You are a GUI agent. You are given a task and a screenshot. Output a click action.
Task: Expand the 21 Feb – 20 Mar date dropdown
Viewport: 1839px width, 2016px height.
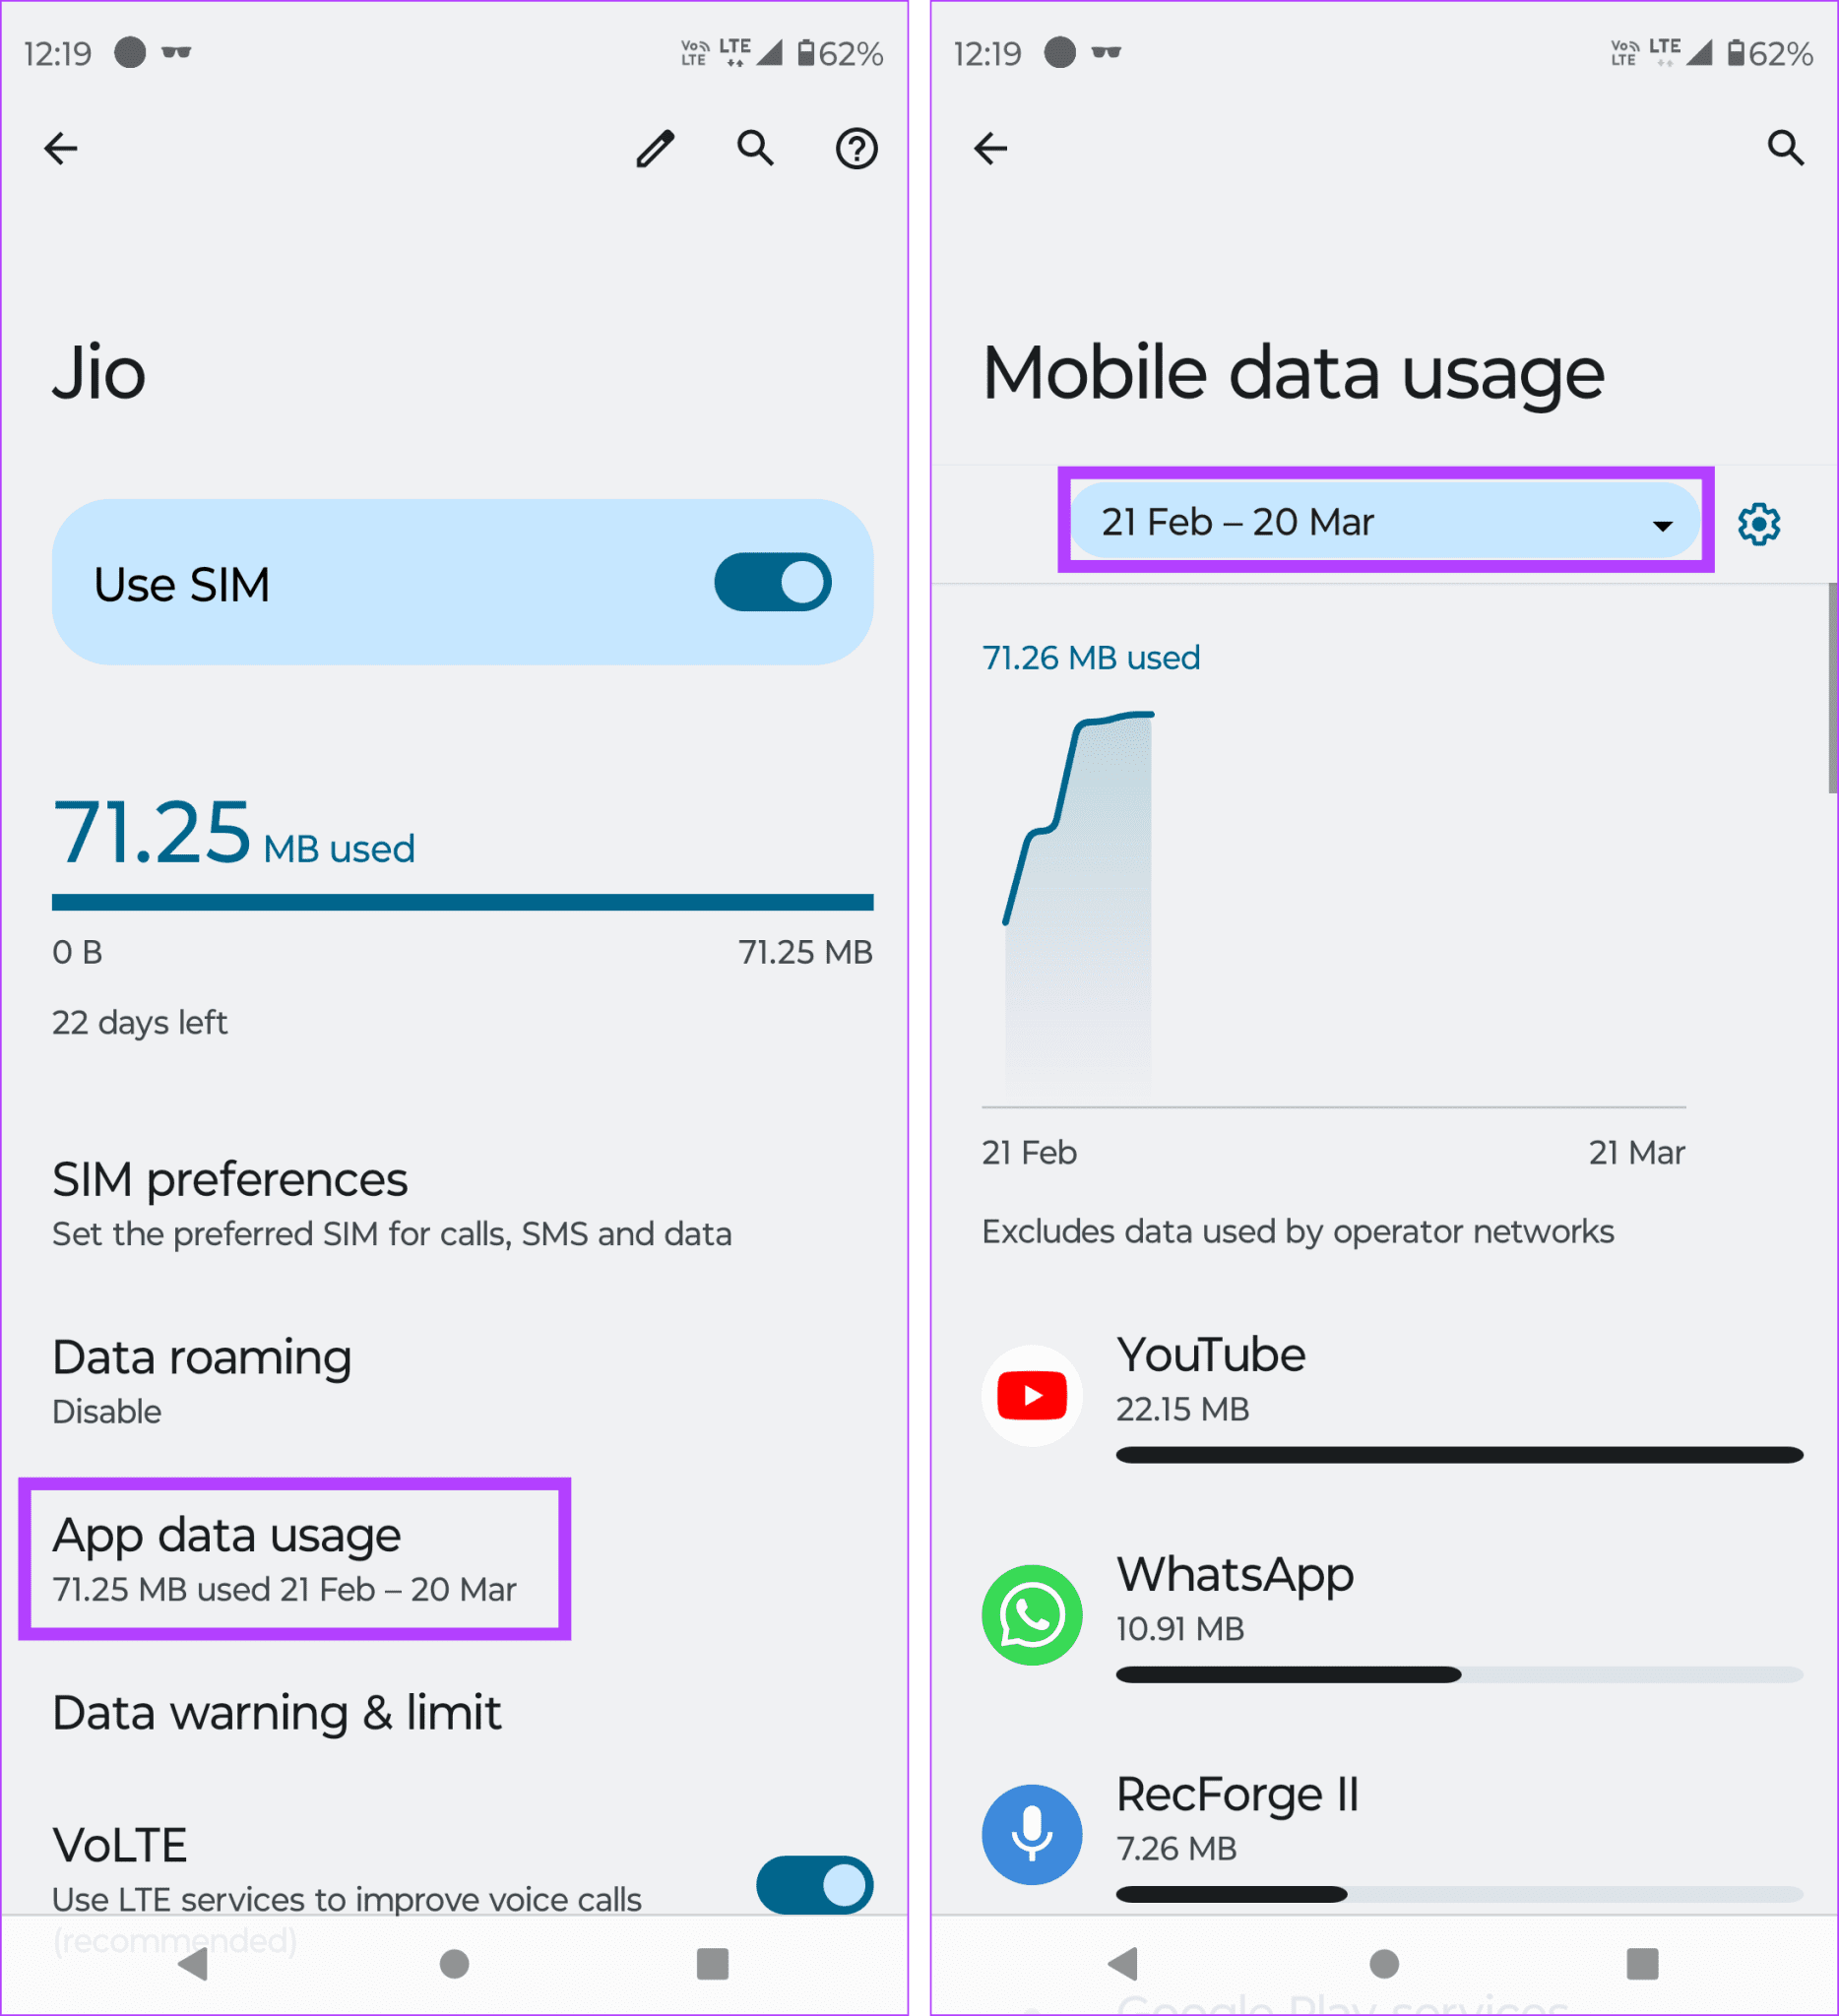pos(1385,521)
